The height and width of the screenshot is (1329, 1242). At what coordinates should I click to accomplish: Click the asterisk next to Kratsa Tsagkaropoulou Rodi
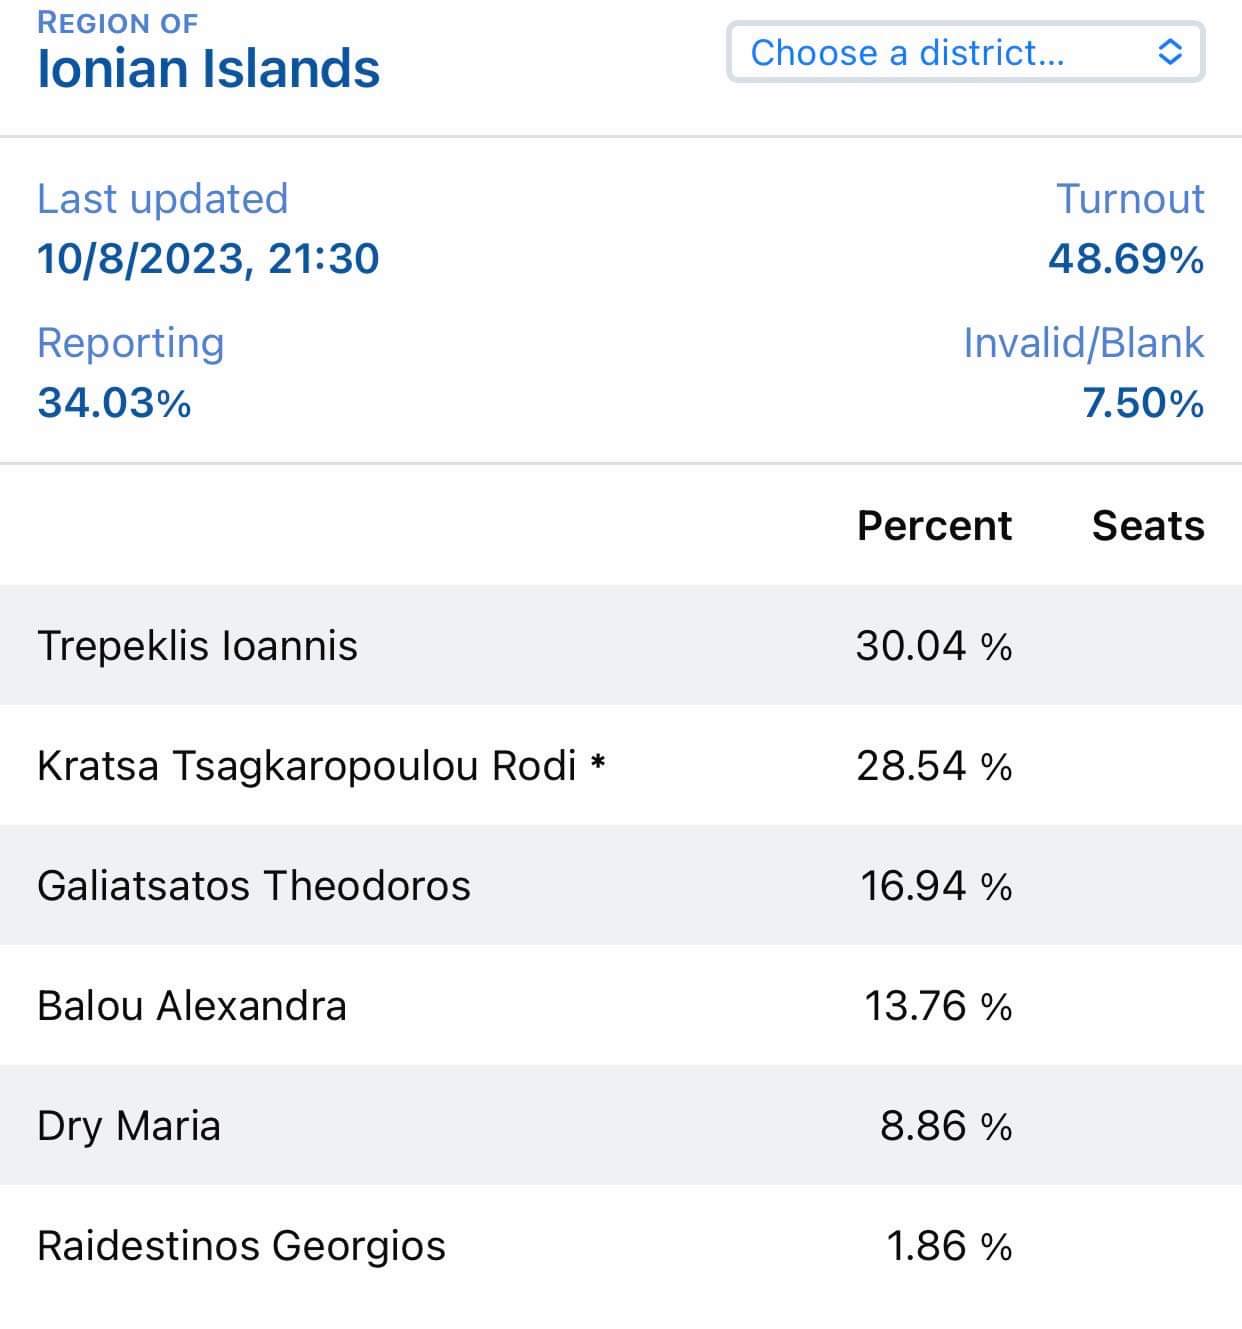pos(598,762)
